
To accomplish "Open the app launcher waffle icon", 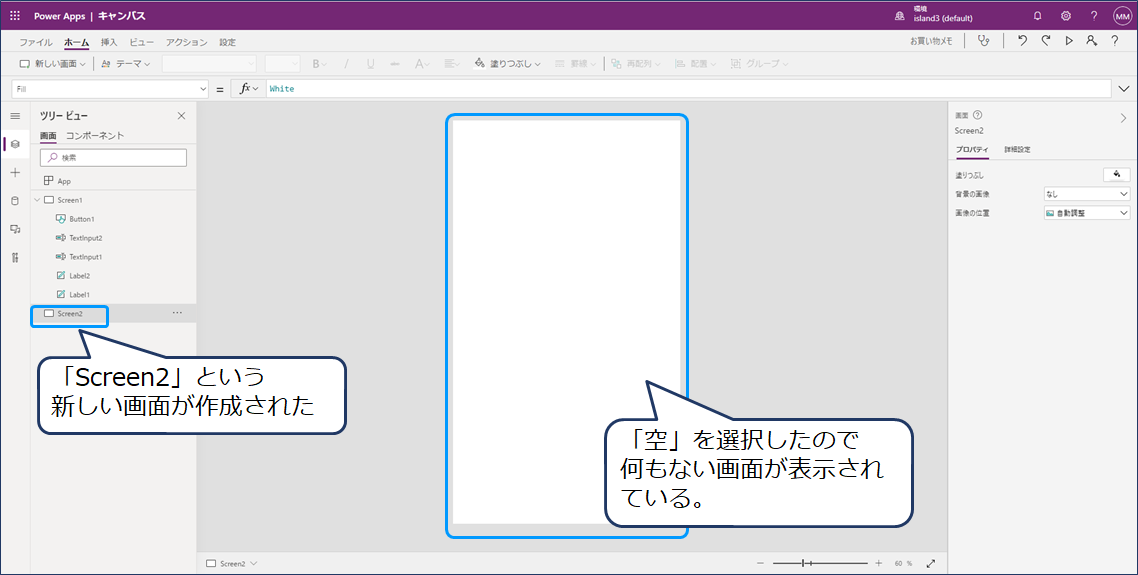I will pos(15,15).
